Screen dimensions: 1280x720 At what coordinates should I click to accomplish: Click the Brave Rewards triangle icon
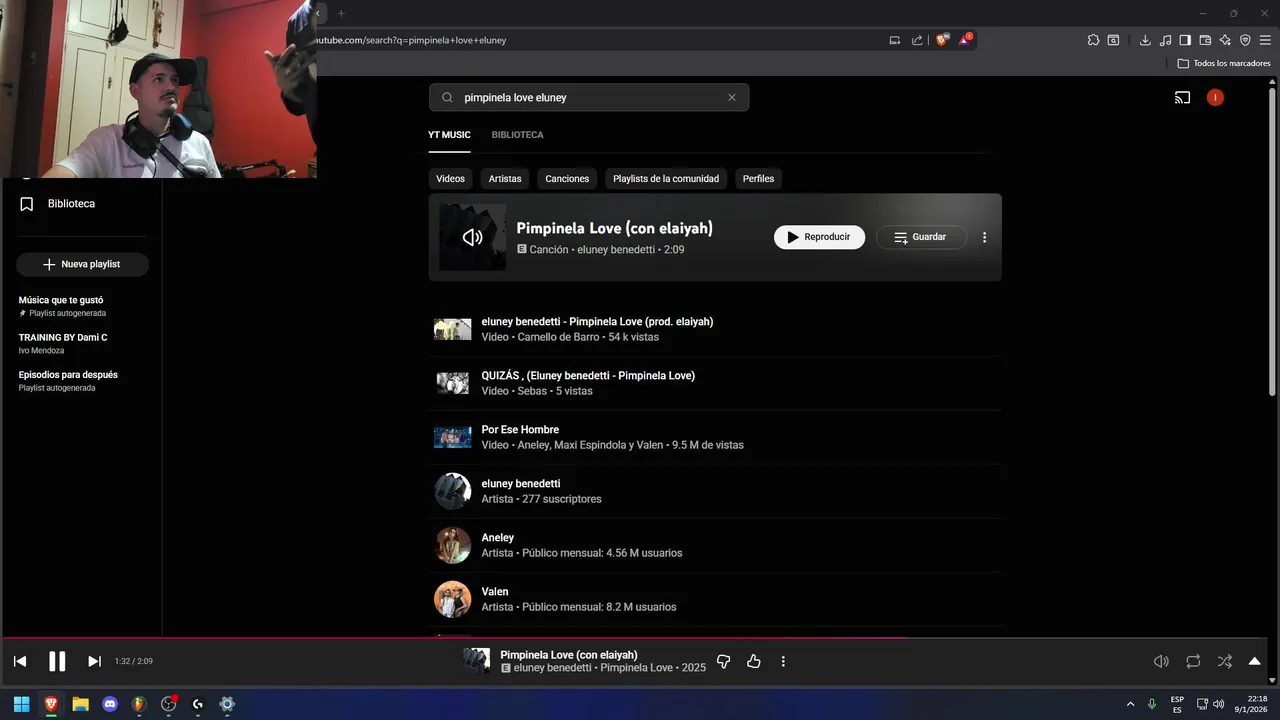point(965,40)
